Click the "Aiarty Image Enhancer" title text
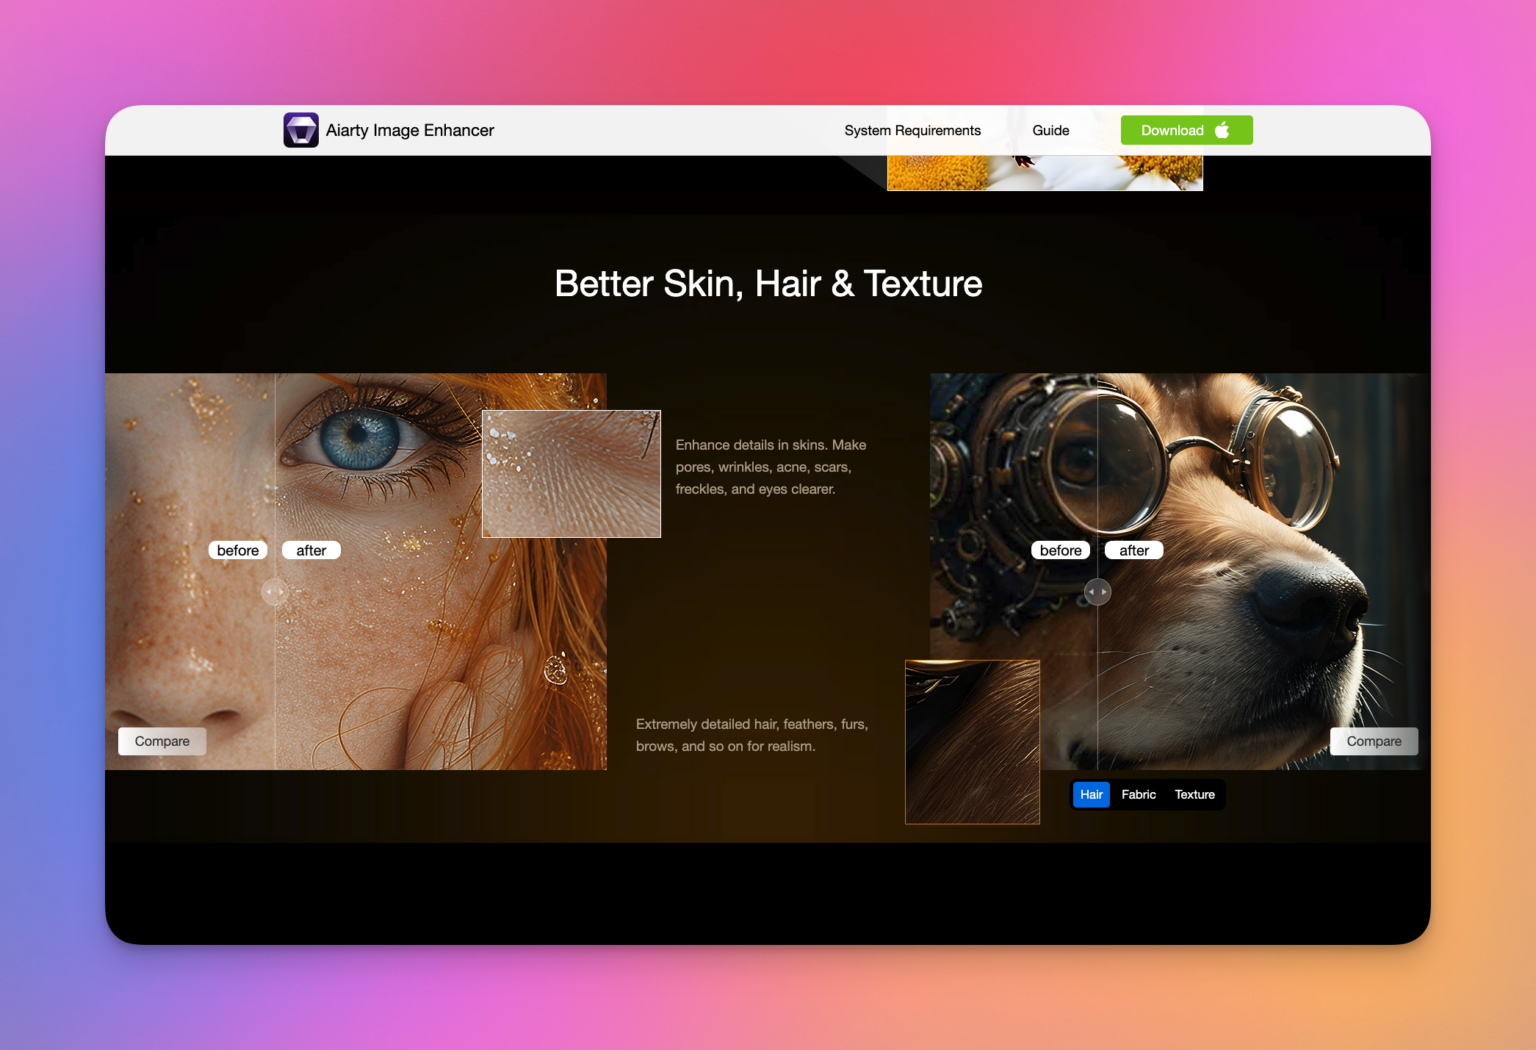 (x=410, y=131)
